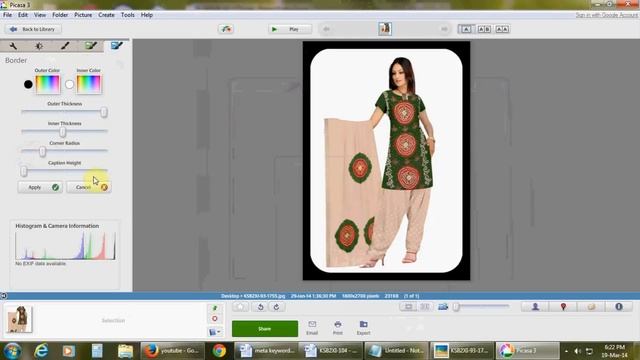
Task: Open the File menu
Action: click(x=7, y=15)
